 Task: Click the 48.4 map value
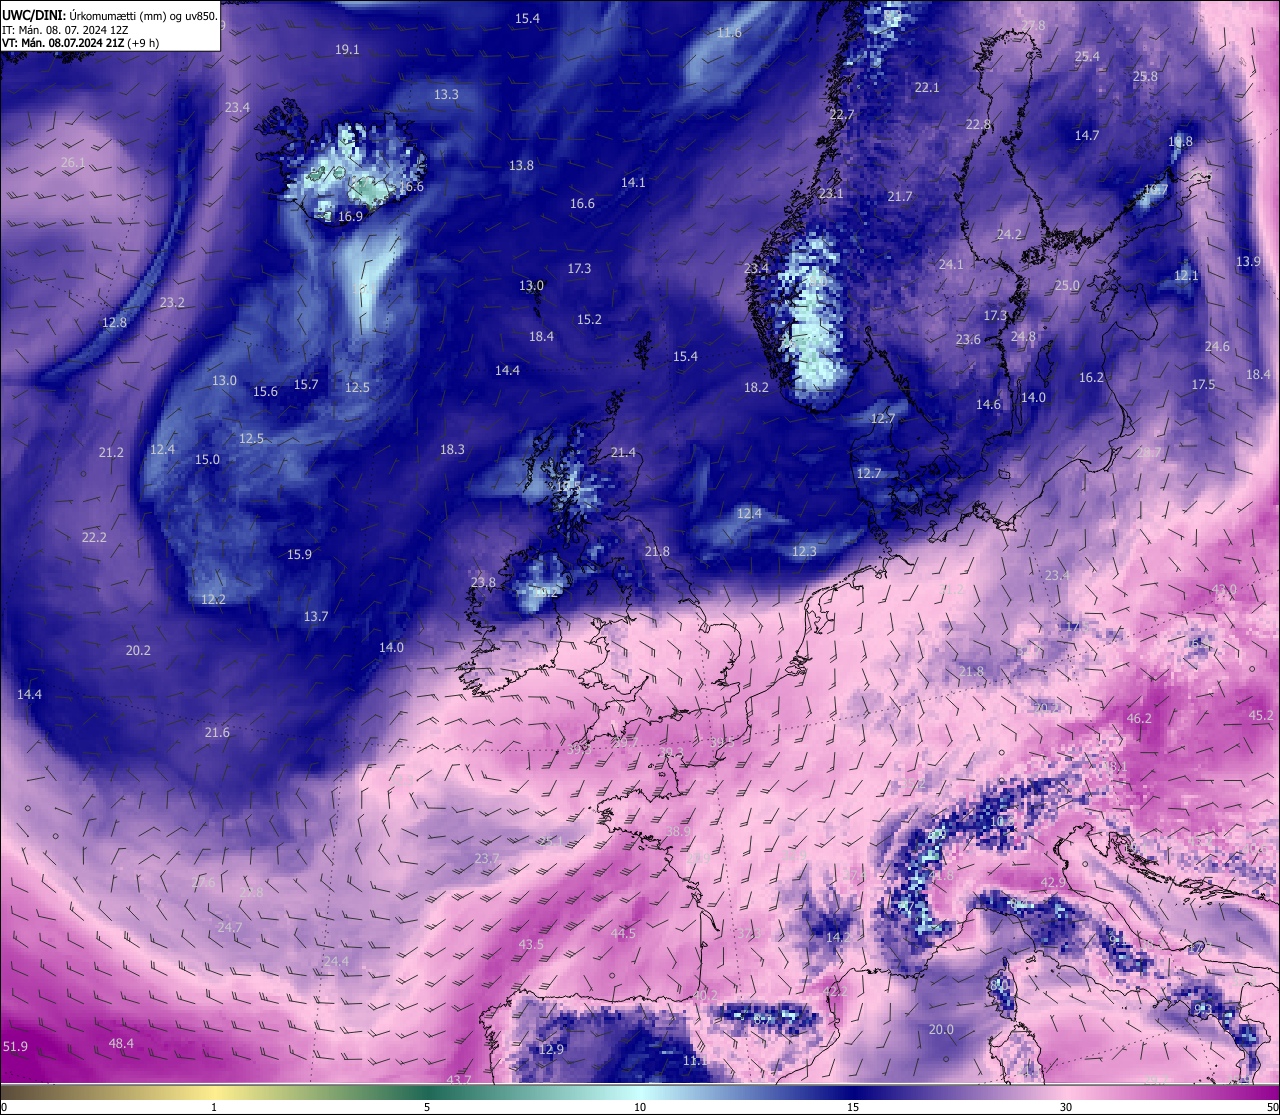coord(121,1043)
